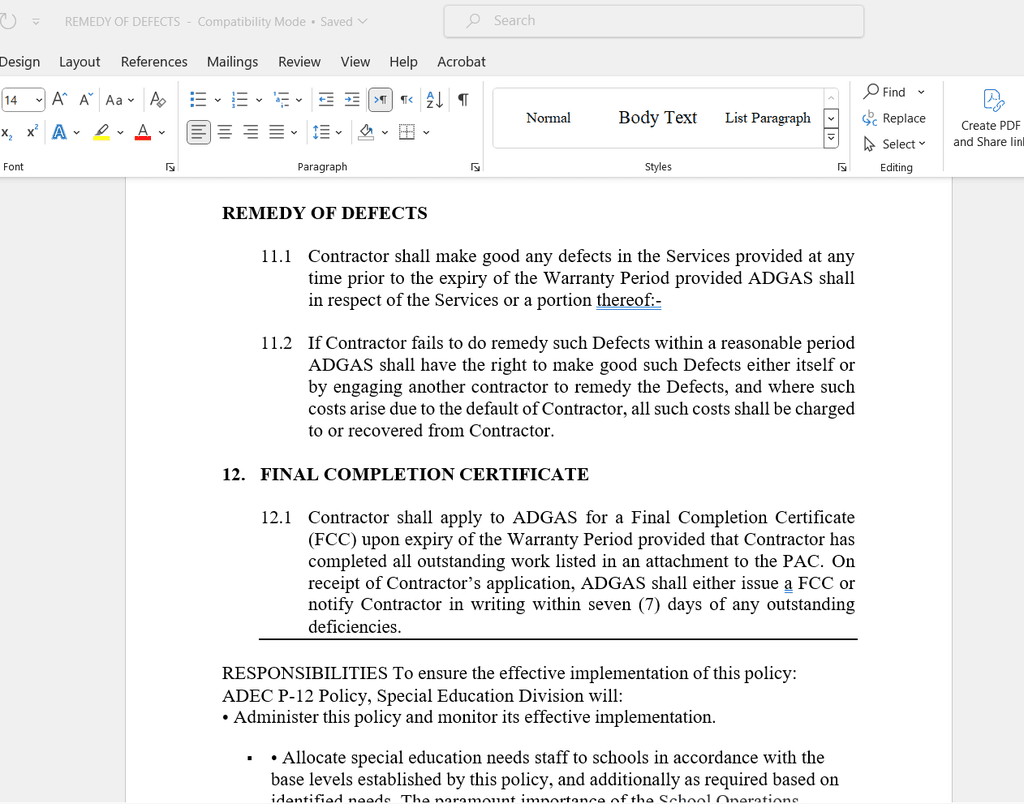Open Acrobat tab
1024x804 pixels.
pos(461,61)
